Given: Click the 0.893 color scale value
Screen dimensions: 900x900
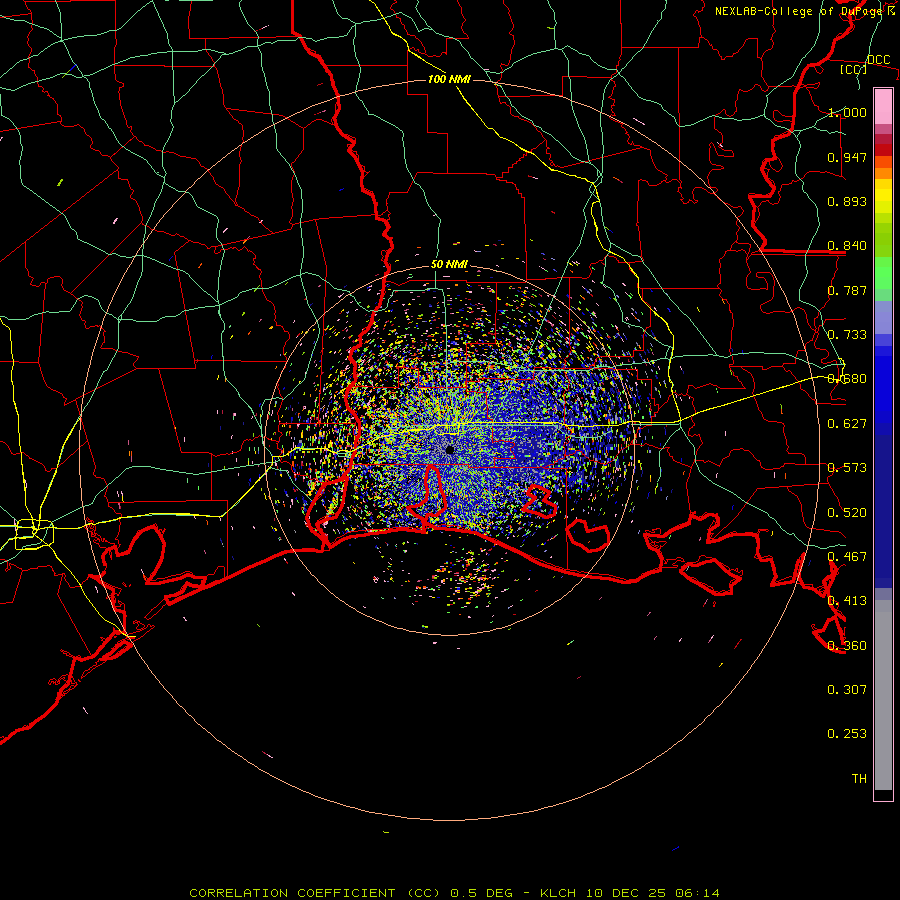Looking at the screenshot, I should [847, 201].
